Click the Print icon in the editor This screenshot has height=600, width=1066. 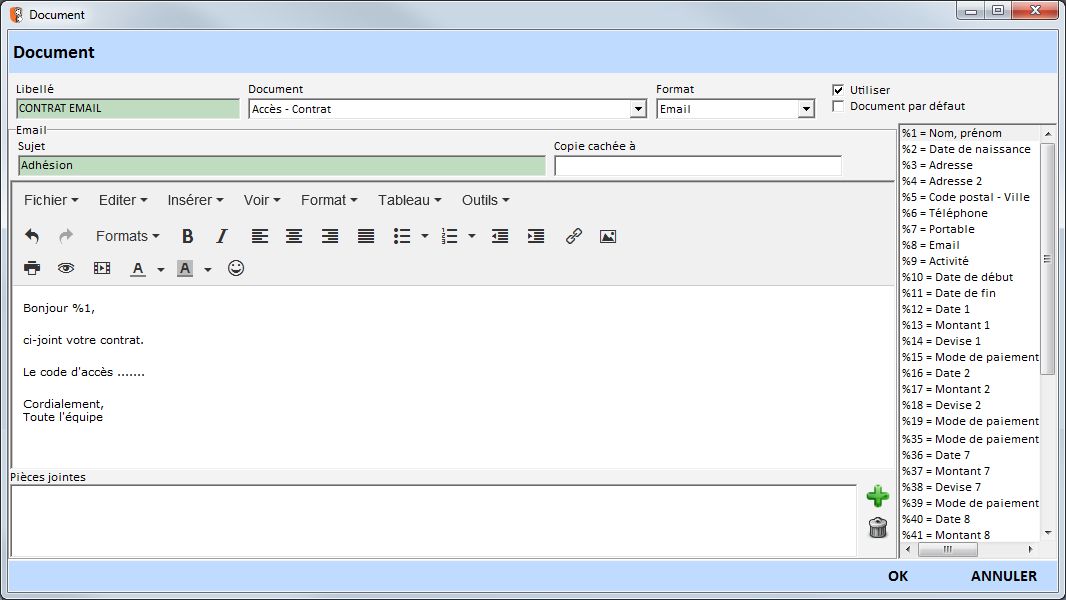pos(32,268)
